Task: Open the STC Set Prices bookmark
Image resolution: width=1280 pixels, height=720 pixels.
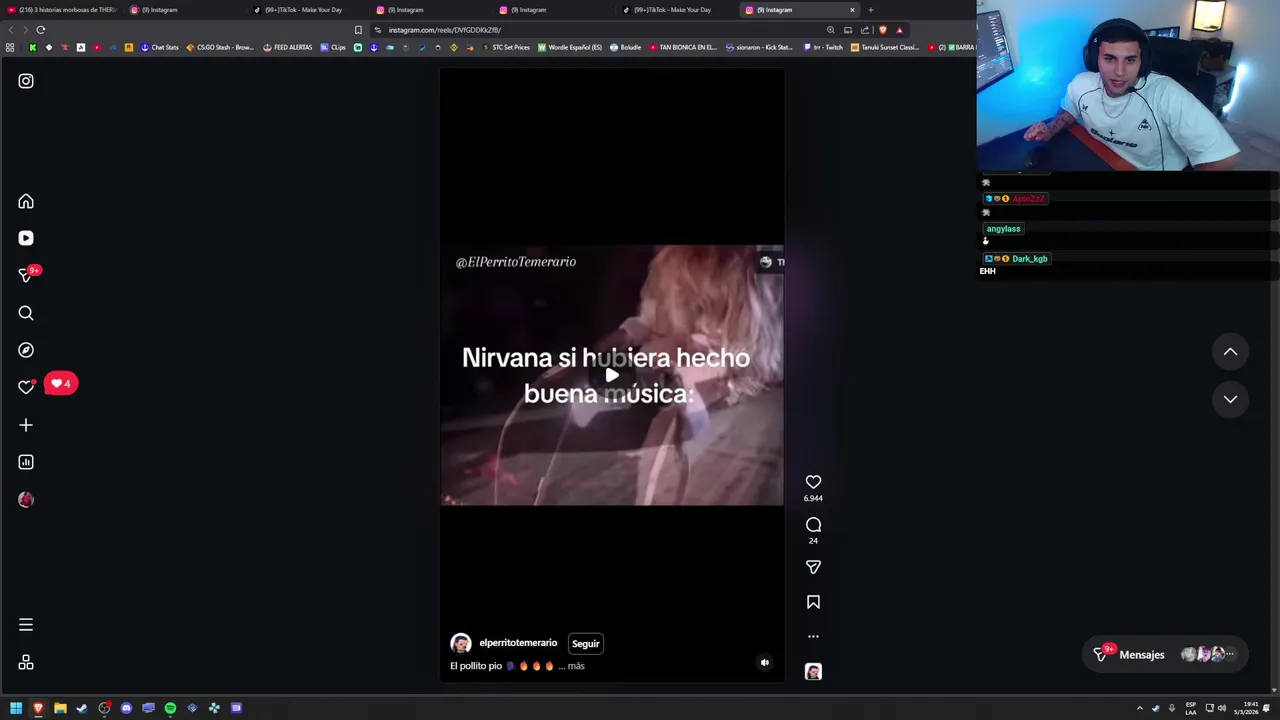Action: 506,47
